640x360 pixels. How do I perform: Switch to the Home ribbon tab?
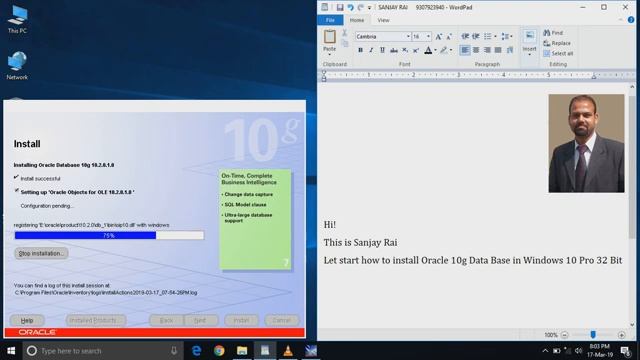357,20
